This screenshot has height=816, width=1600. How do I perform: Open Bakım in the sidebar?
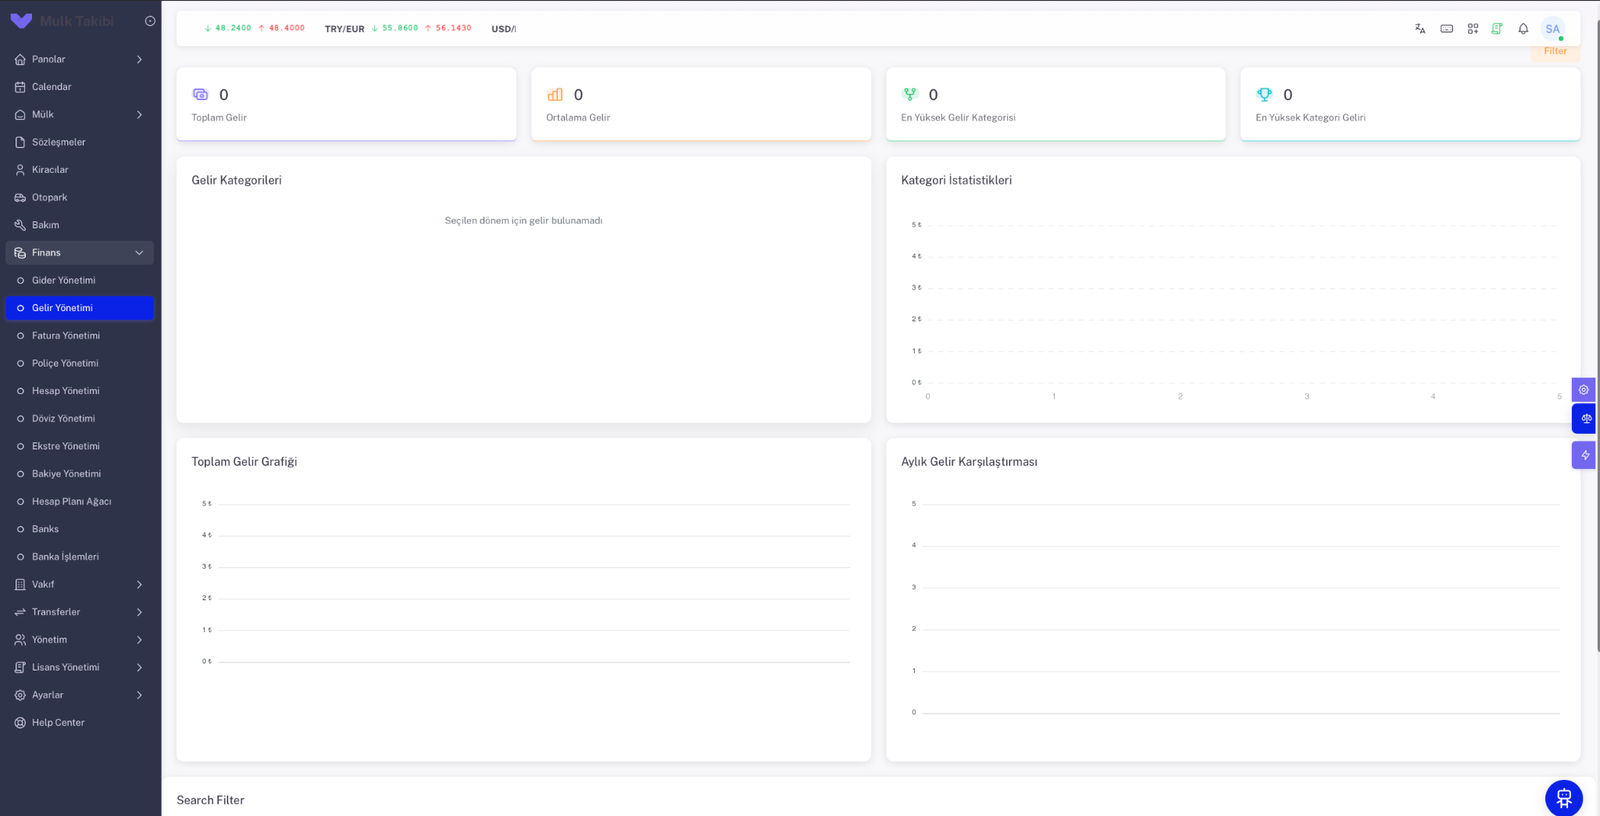click(x=80, y=225)
